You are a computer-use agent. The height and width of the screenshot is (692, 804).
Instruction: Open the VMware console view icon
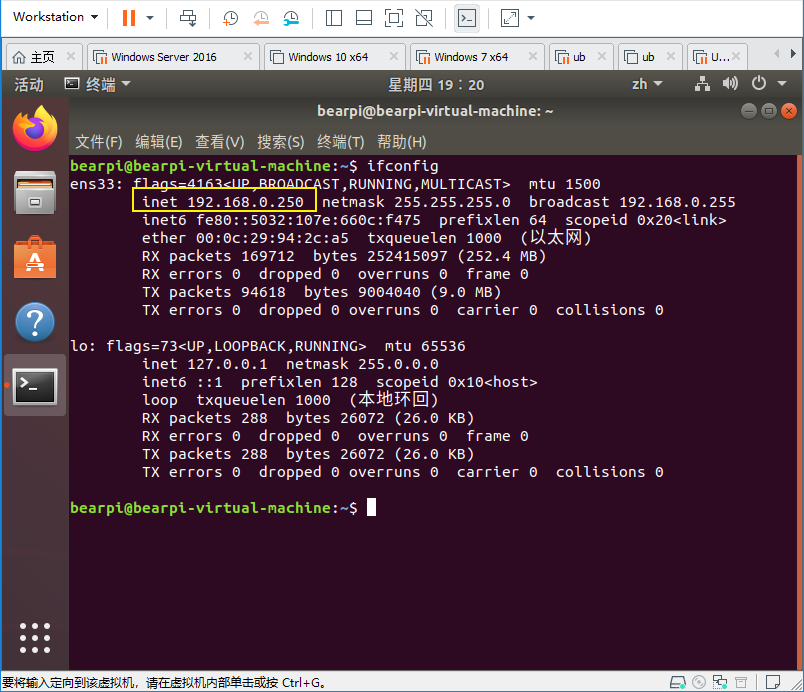(466, 18)
